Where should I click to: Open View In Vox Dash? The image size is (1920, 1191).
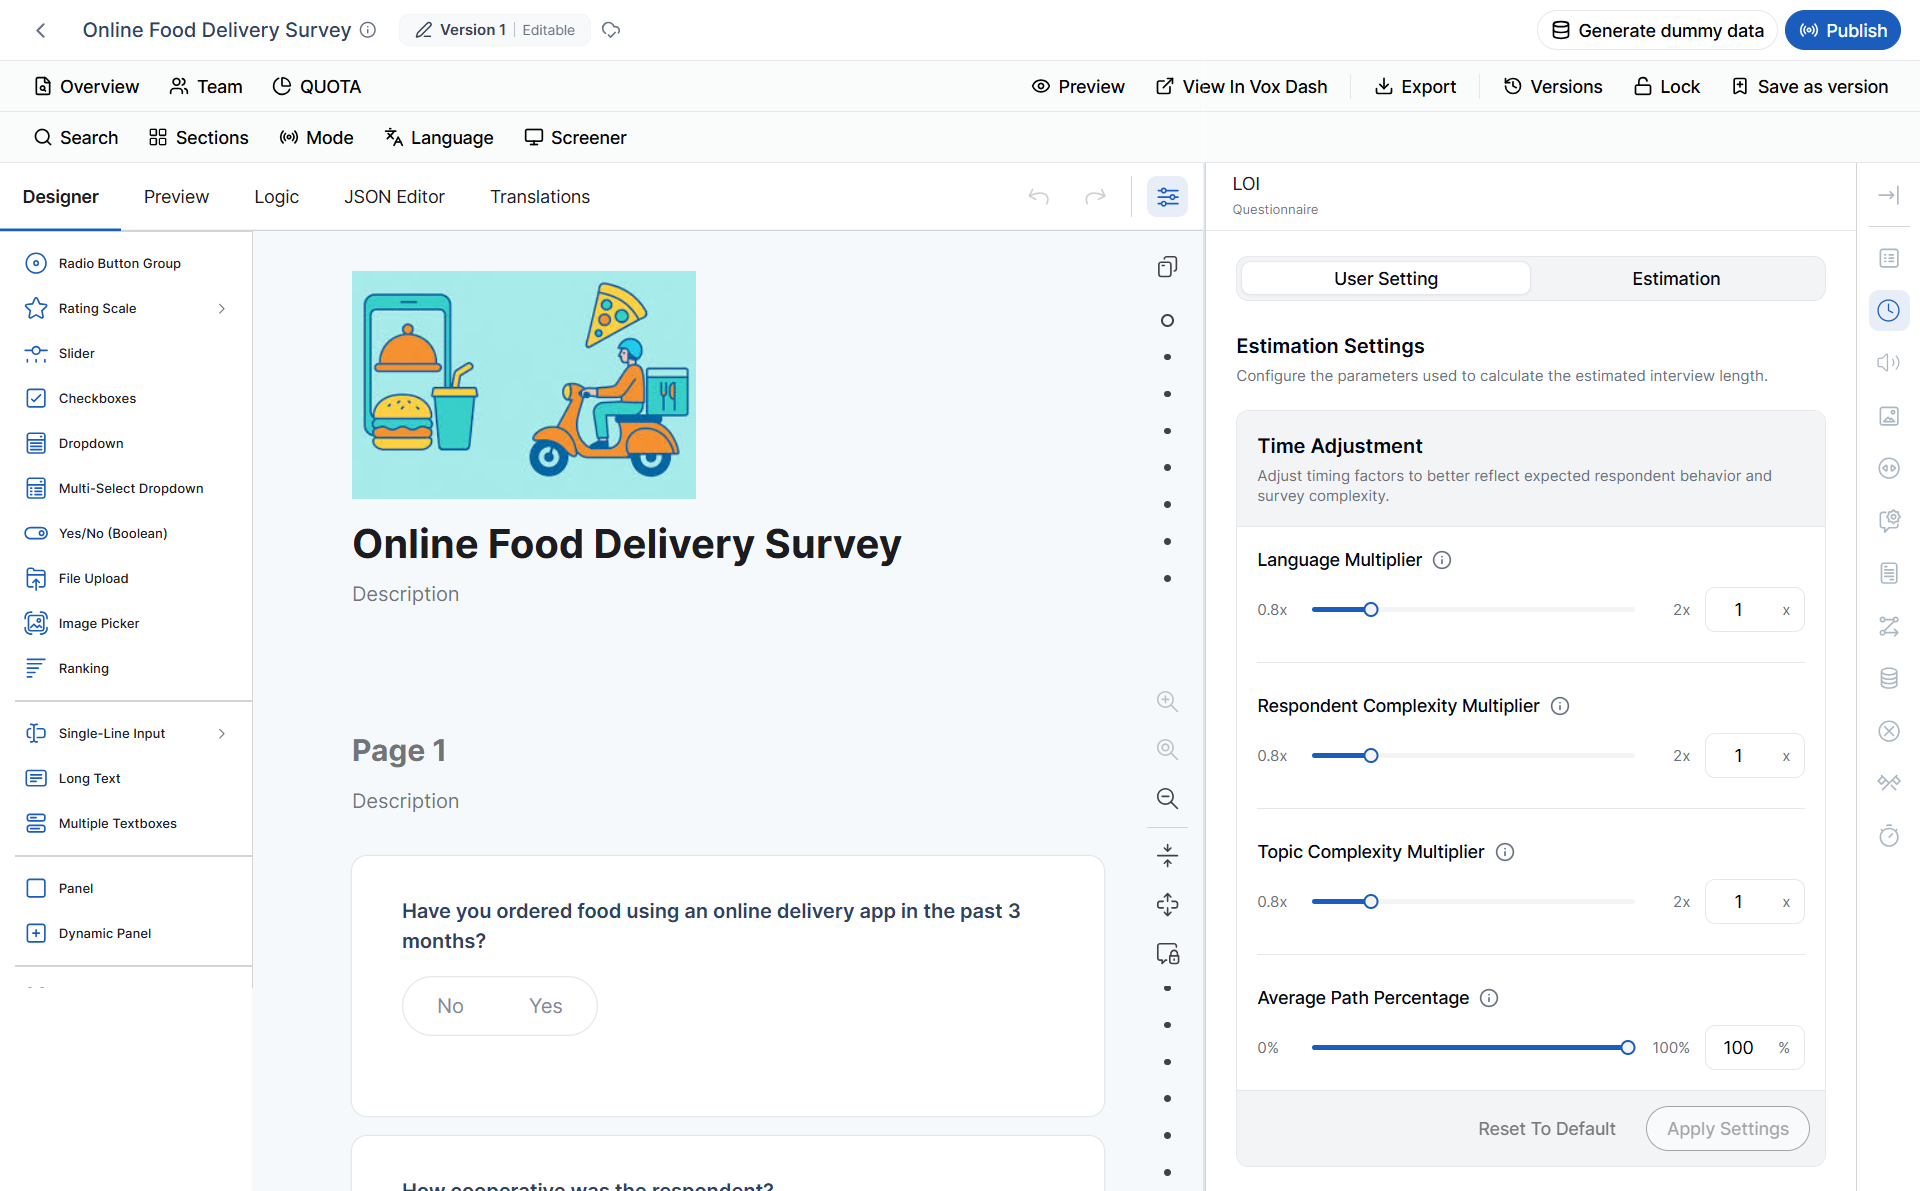pos(1241,87)
